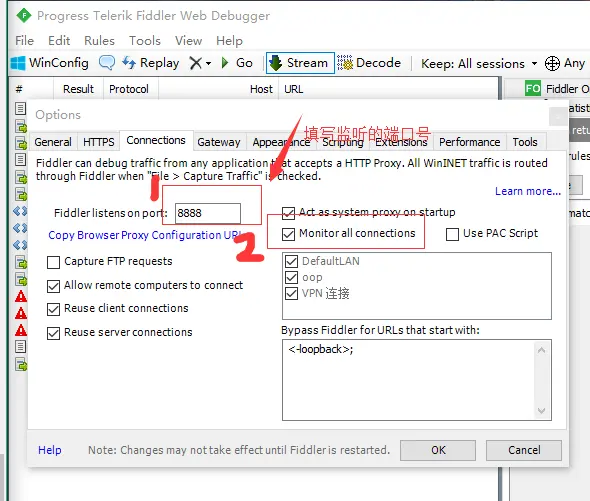The image size is (590, 501).
Task: Confirm options with OK
Action: coord(438,450)
